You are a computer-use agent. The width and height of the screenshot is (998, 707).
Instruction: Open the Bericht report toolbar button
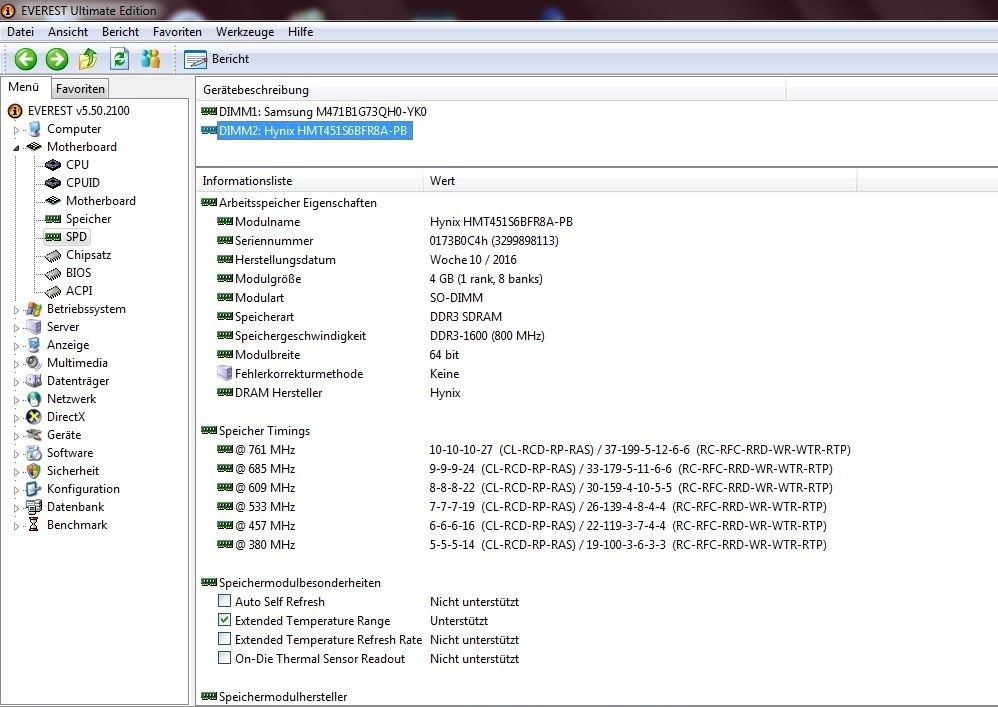coord(217,59)
